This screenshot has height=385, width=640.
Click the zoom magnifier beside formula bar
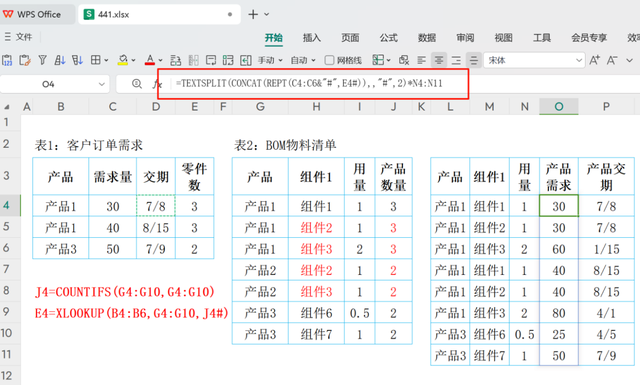click(137, 84)
